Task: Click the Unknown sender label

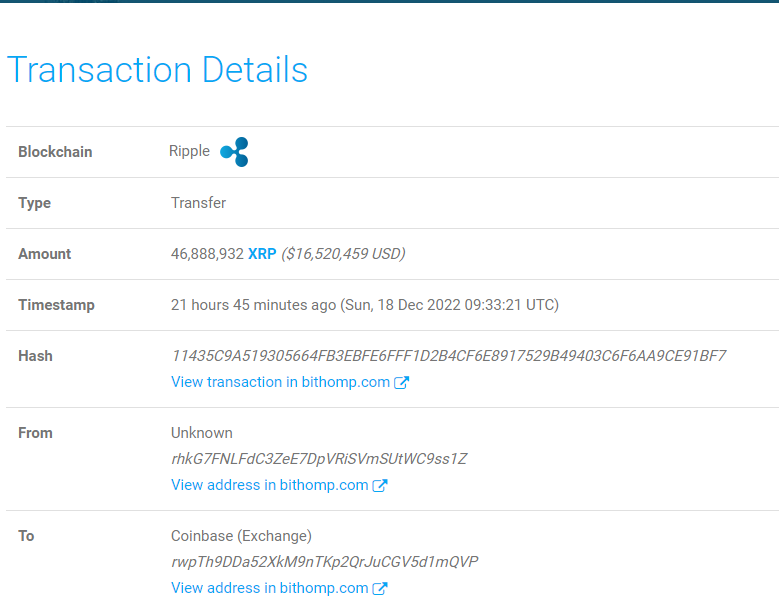Action: pyautogui.click(x=202, y=433)
